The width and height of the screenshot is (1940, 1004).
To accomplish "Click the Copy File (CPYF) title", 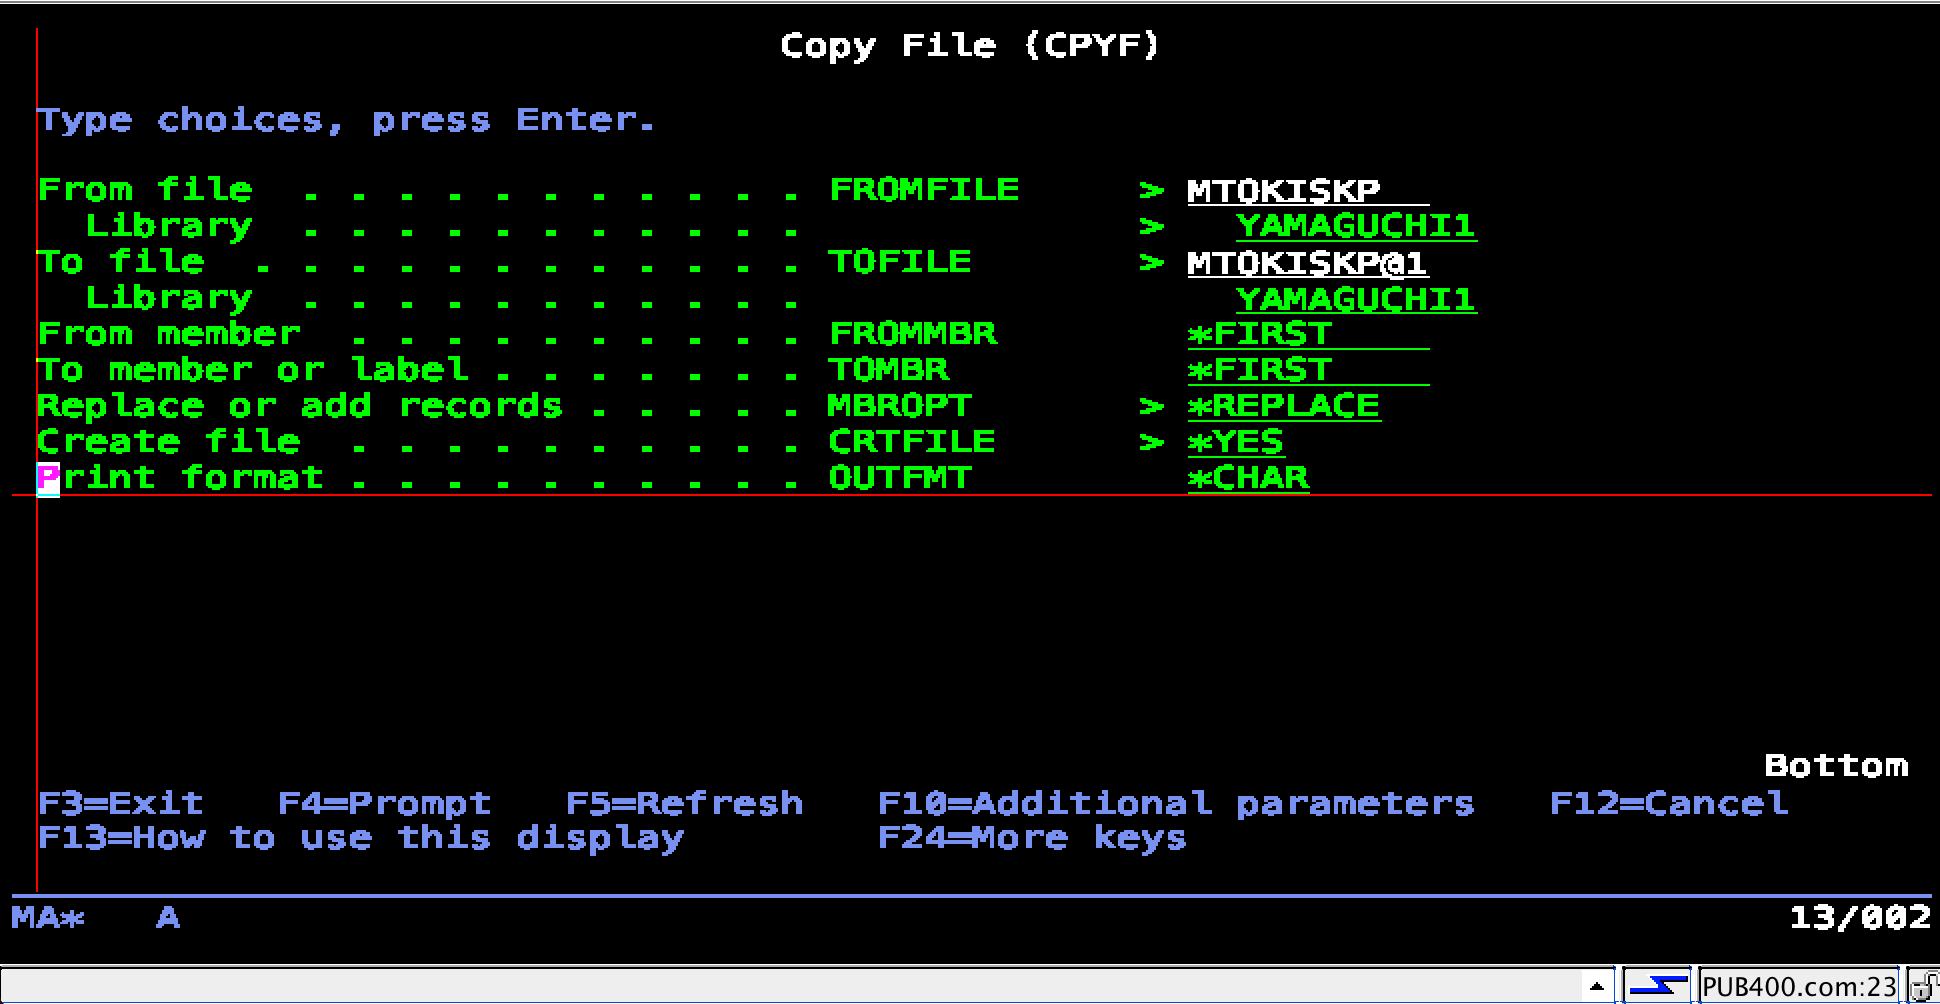I will pyautogui.click(x=970, y=45).
